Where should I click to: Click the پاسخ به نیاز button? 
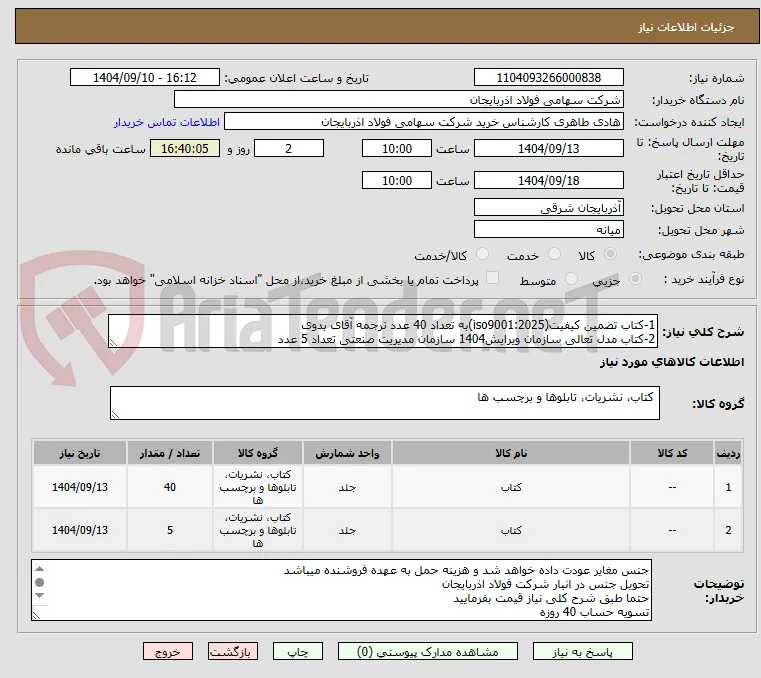point(582,651)
